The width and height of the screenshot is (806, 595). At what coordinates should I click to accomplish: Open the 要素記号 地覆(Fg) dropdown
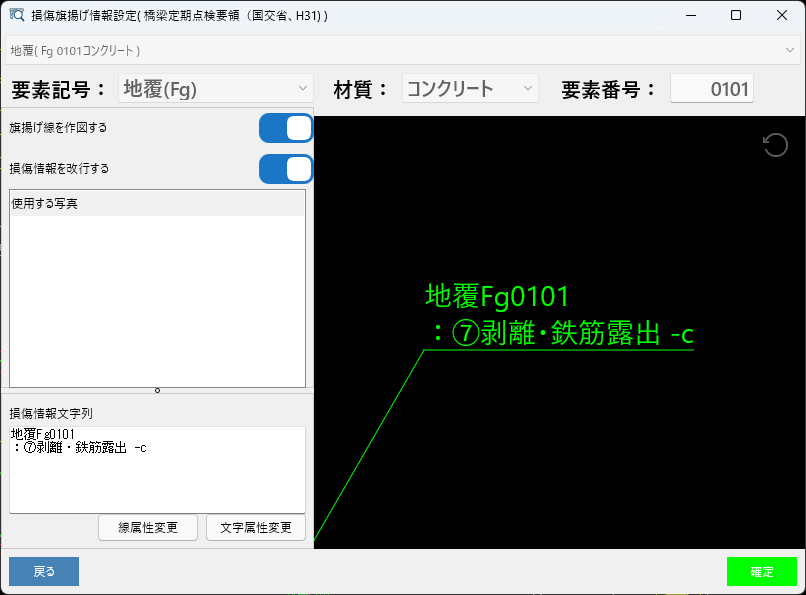215,89
